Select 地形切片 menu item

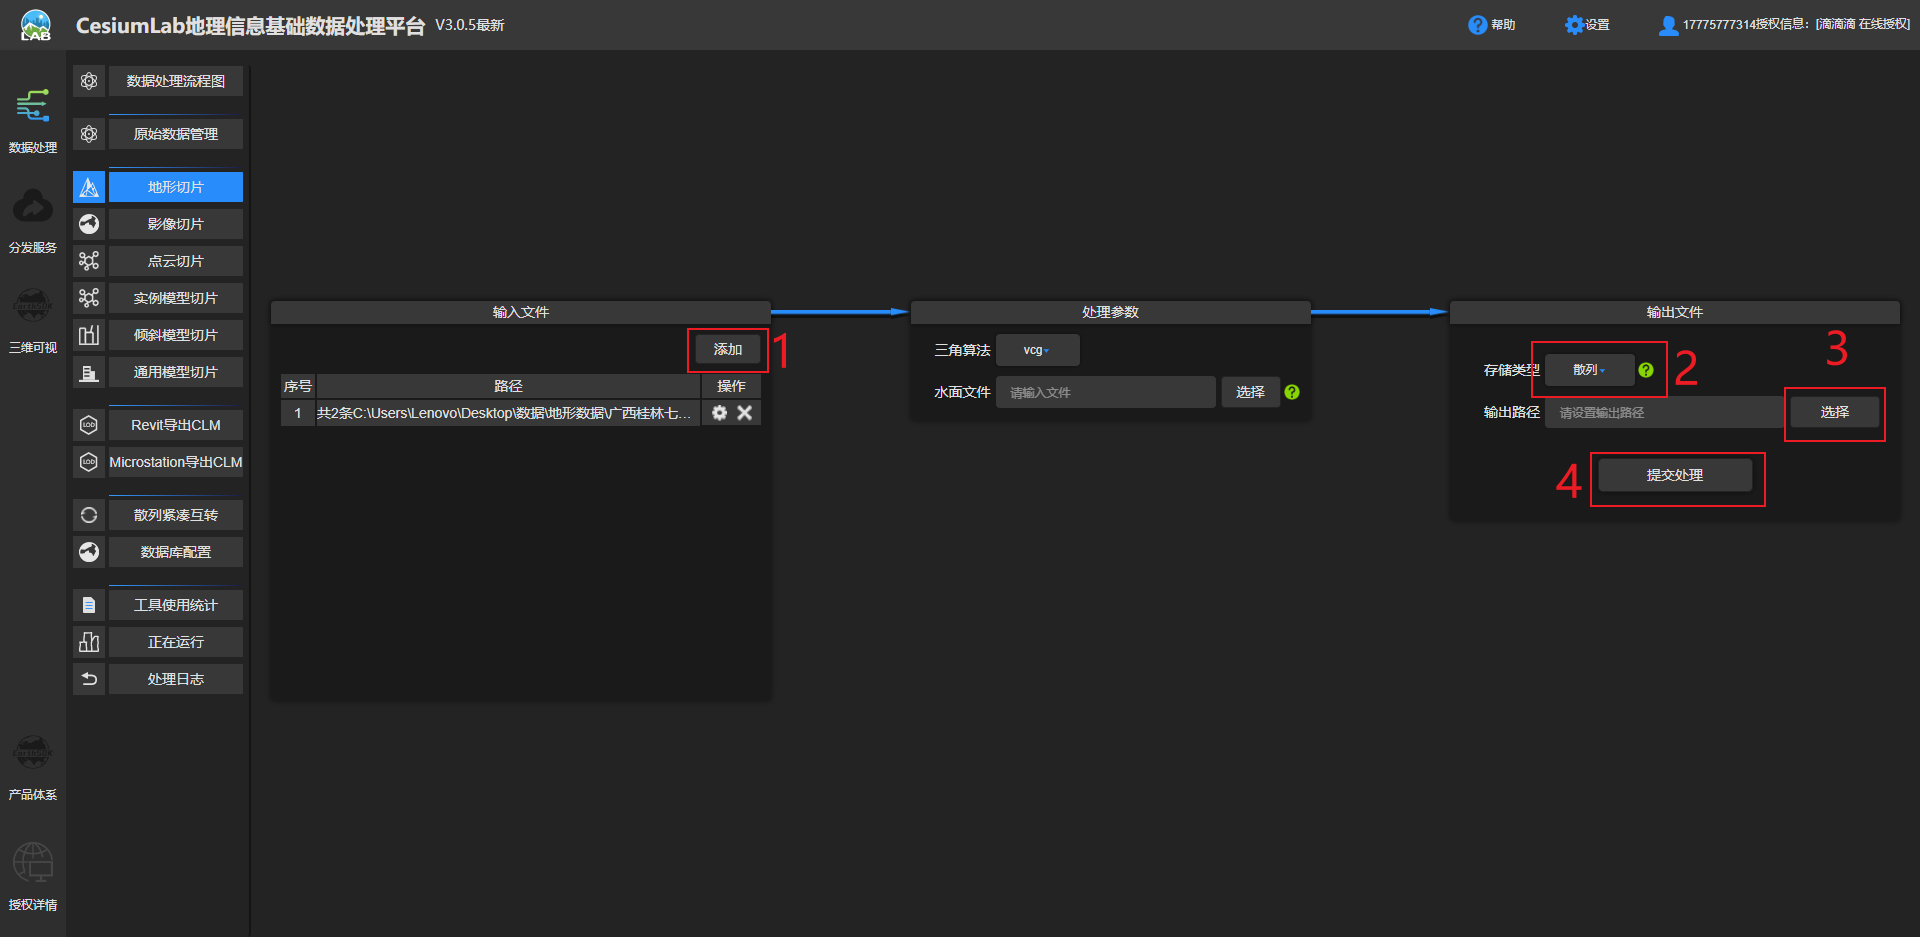[176, 187]
